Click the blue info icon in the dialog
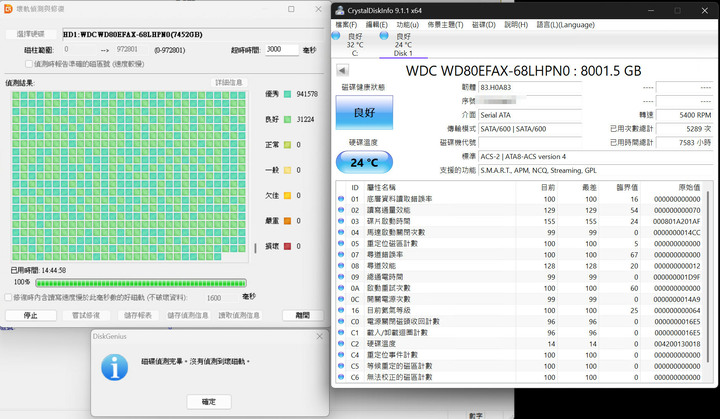Image resolution: width=720 pixels, height=419 pixels. pyautogui.click(x=114, y=367)
